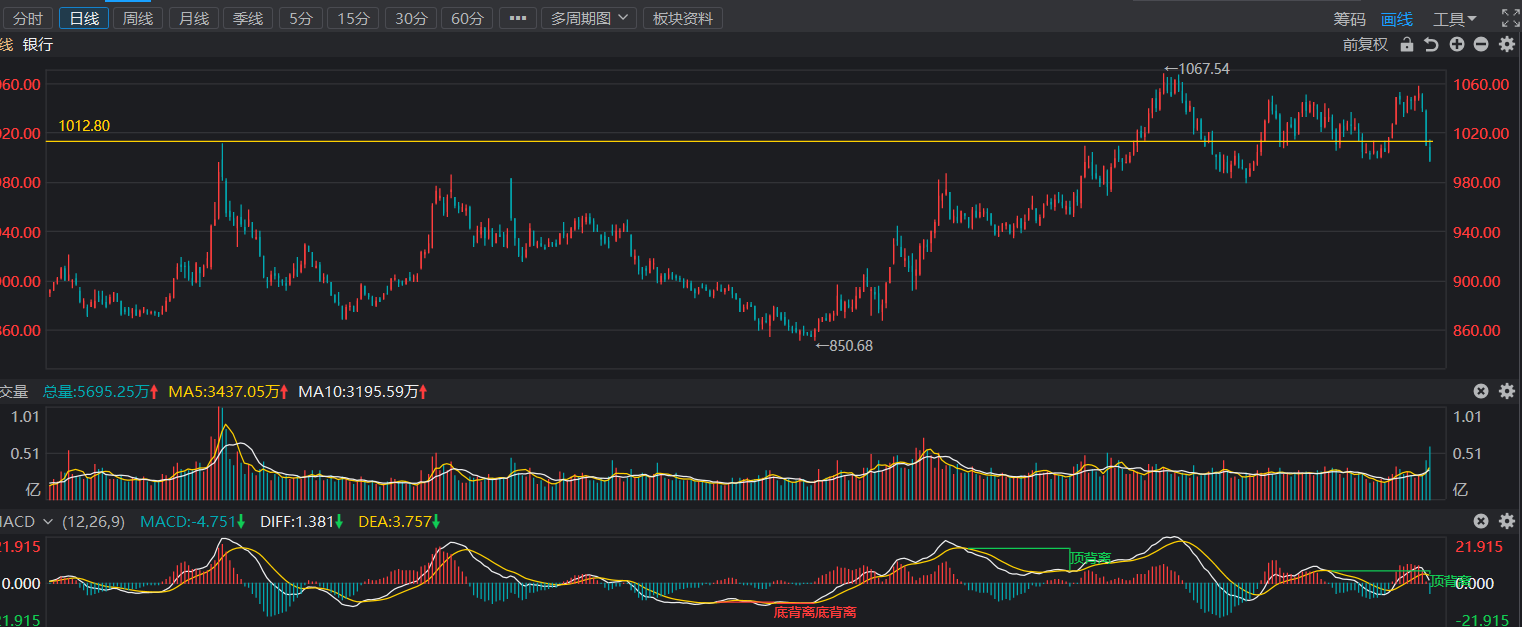The image size is (1522, 627).
Task: Open volume panel settings gear
Action: [1506, 391]
